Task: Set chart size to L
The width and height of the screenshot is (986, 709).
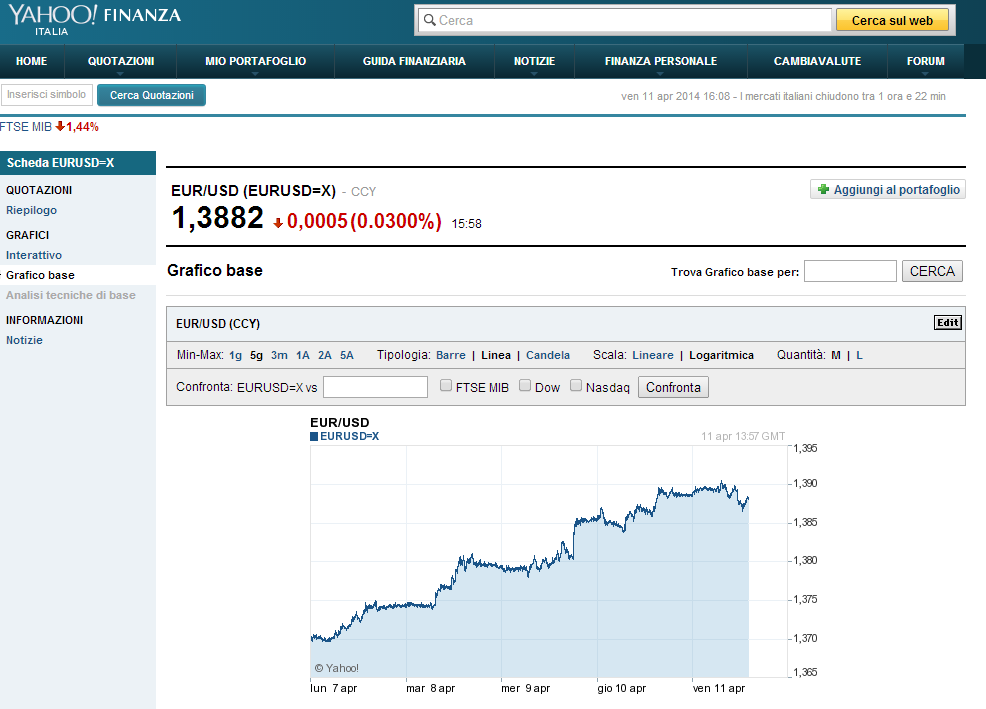Action: coord(859,355)
